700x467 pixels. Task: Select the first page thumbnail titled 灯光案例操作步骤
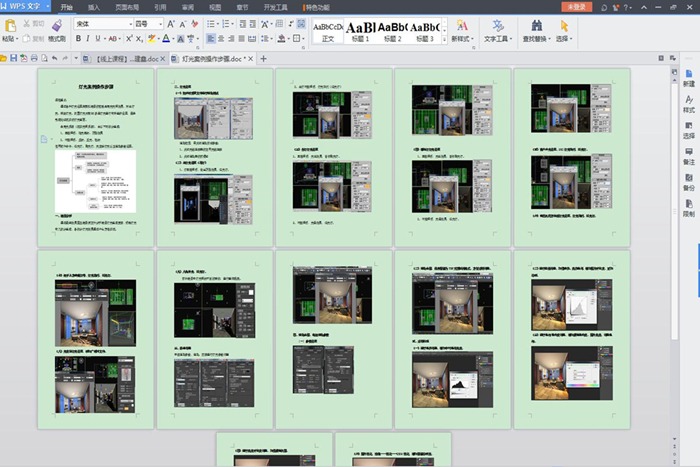96,157
